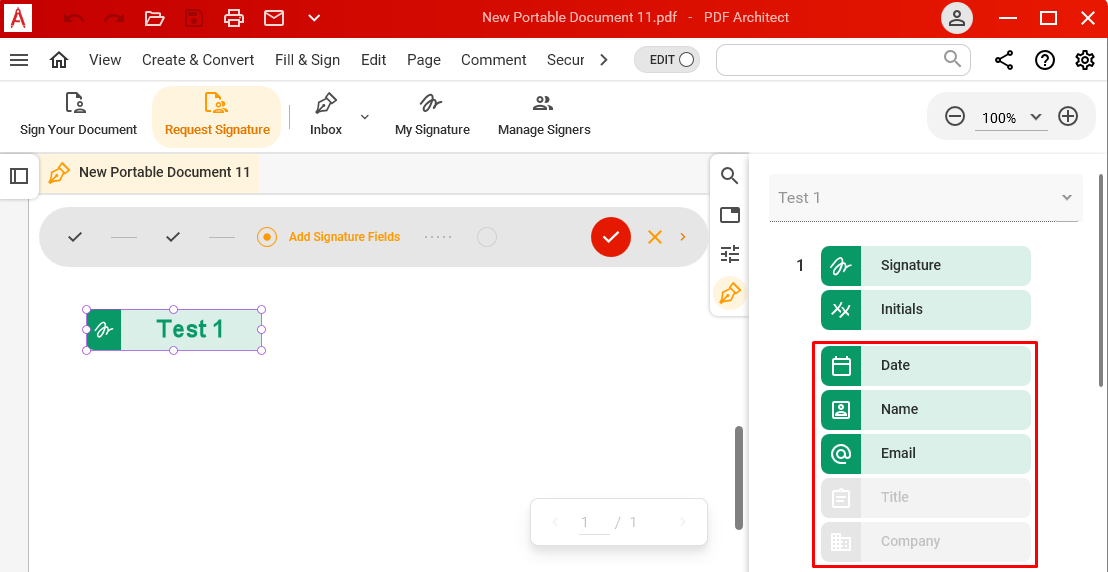The height and width of the screenshot is (572, 1108).
Task: Open the 100% zoom level dropdown
Action: 1011,118
